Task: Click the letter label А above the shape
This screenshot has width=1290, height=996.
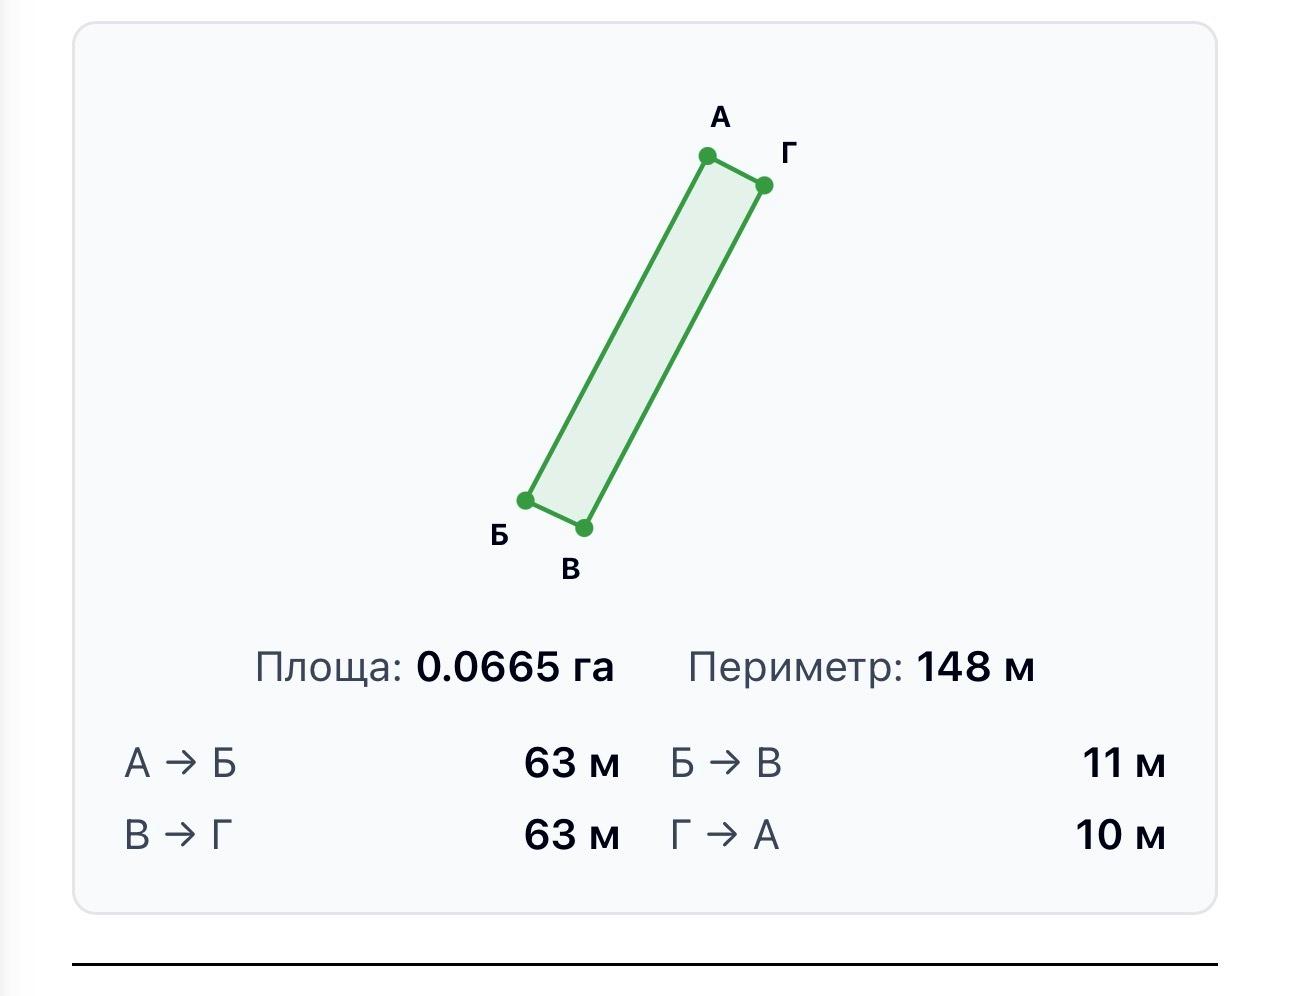Action: [720, 118]
